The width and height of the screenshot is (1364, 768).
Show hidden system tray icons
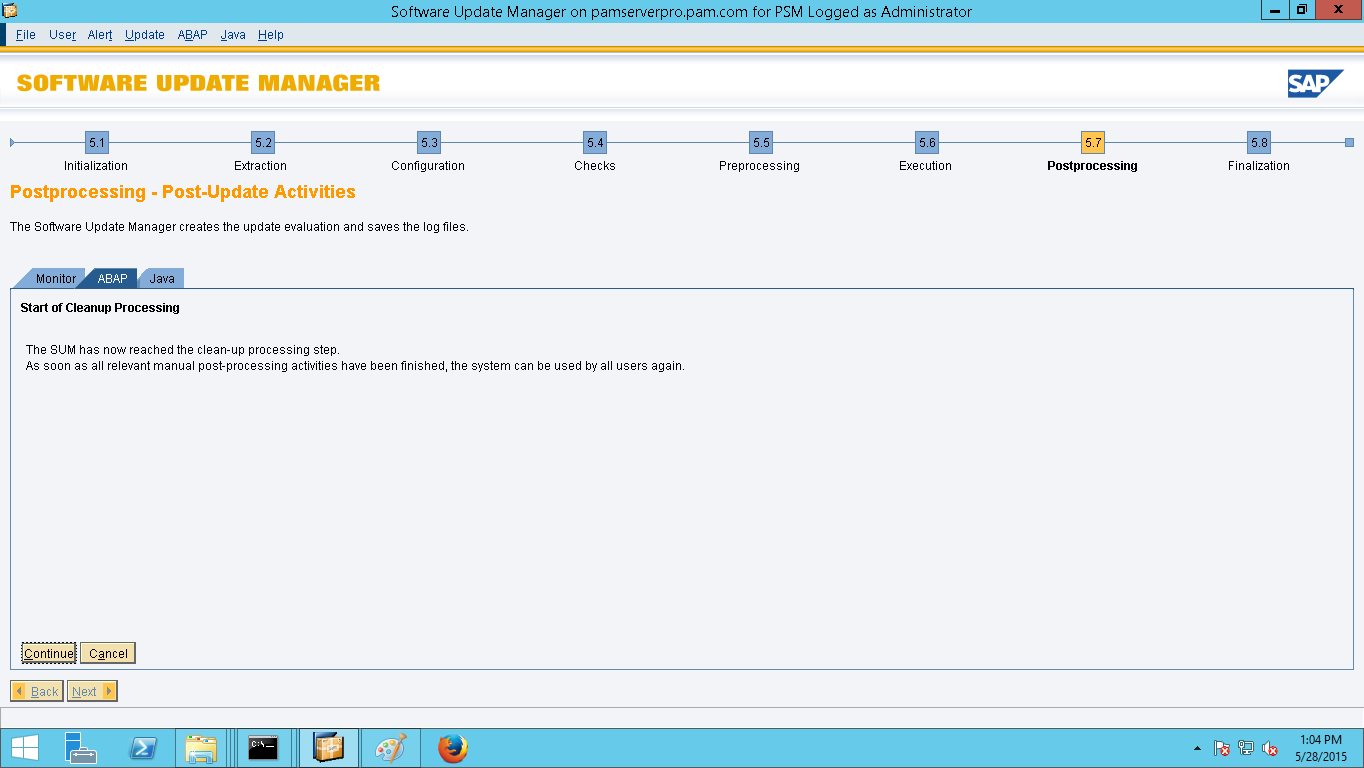pyautogui.click(x=1198, y=748)
